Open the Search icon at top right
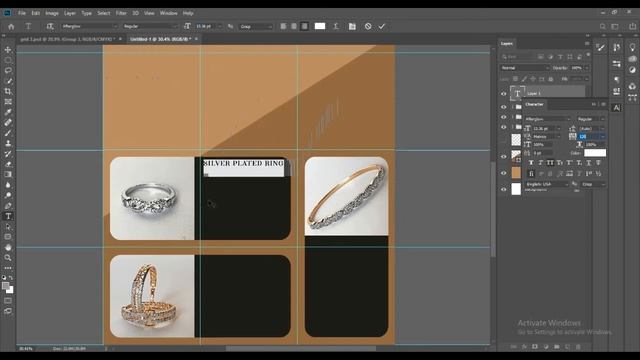Image resolution: width=640 pixels, height=360 pixels. (602, 27)
